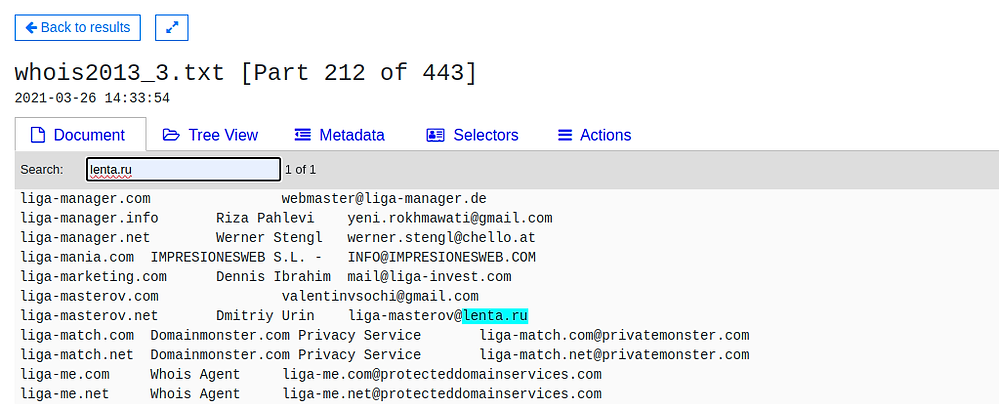Click the folder icon on Tree View tab

coord(171,135)
